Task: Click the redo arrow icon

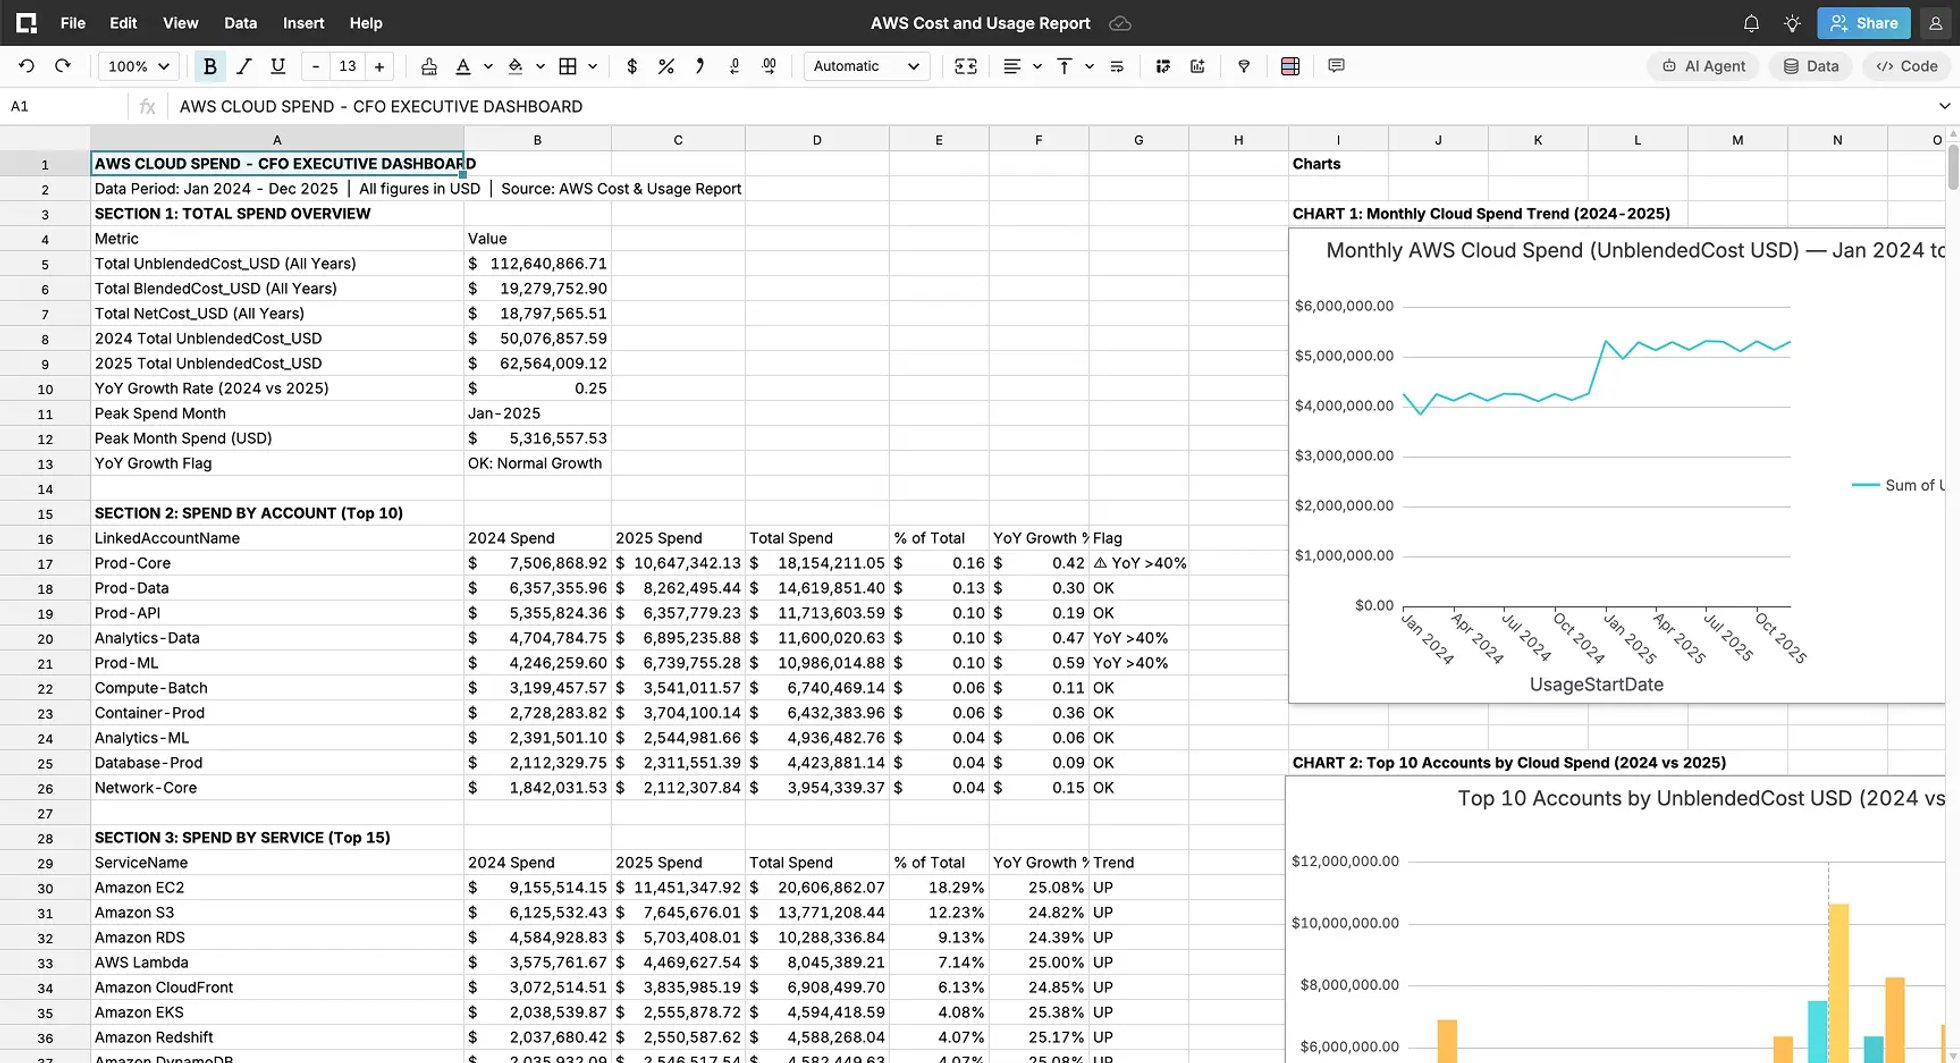Action: [x=63, y=66]
